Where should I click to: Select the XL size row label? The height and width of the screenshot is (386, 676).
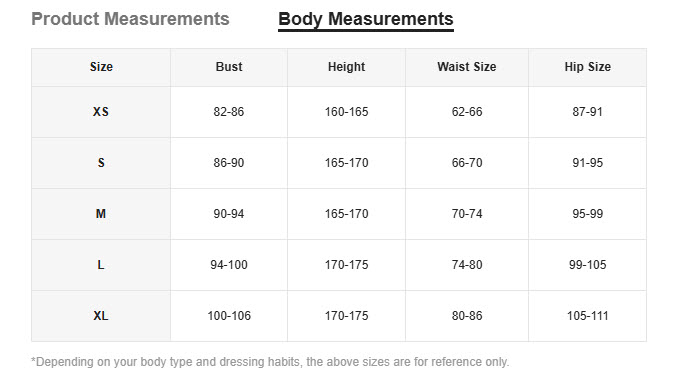pos(101,316)
